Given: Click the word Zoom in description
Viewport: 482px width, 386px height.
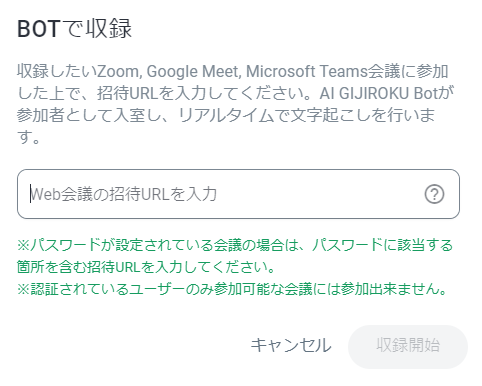Looking at the screenshot, I should (x=118, y=71).
